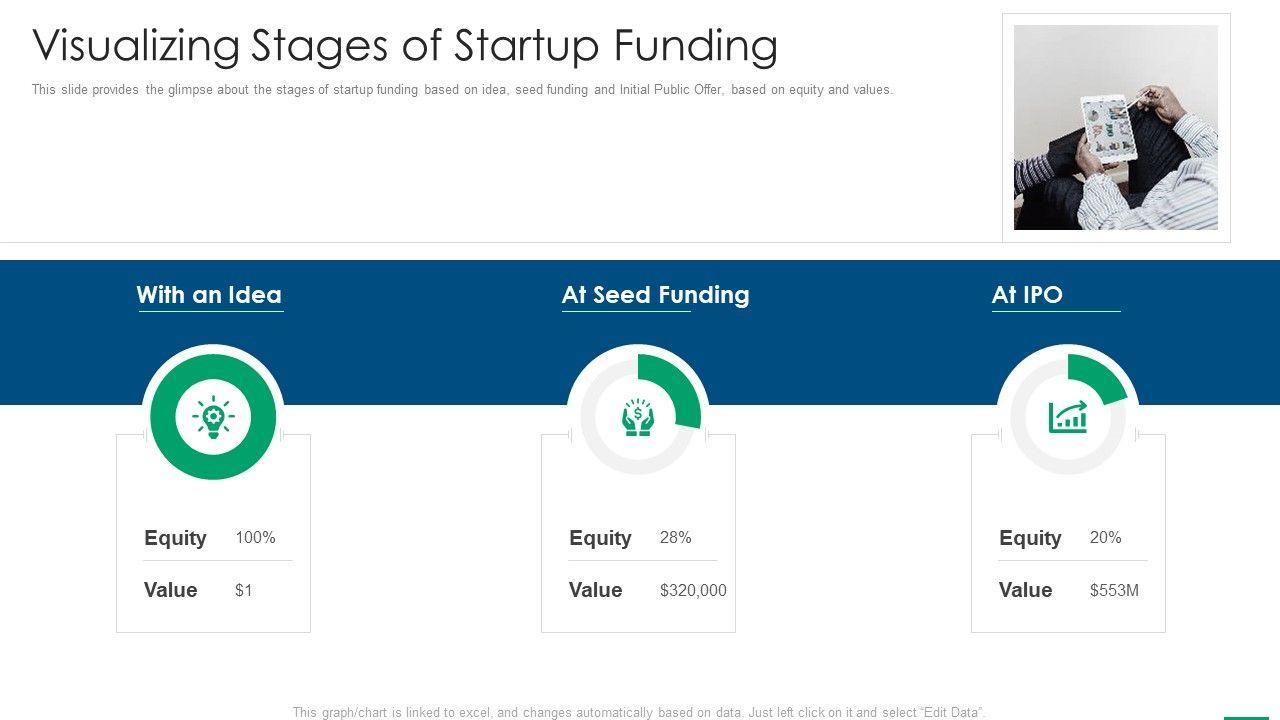This screenshot has height=720, width=1280.
Task: Select the green IPO donut segment
Action: point(1098,380)
